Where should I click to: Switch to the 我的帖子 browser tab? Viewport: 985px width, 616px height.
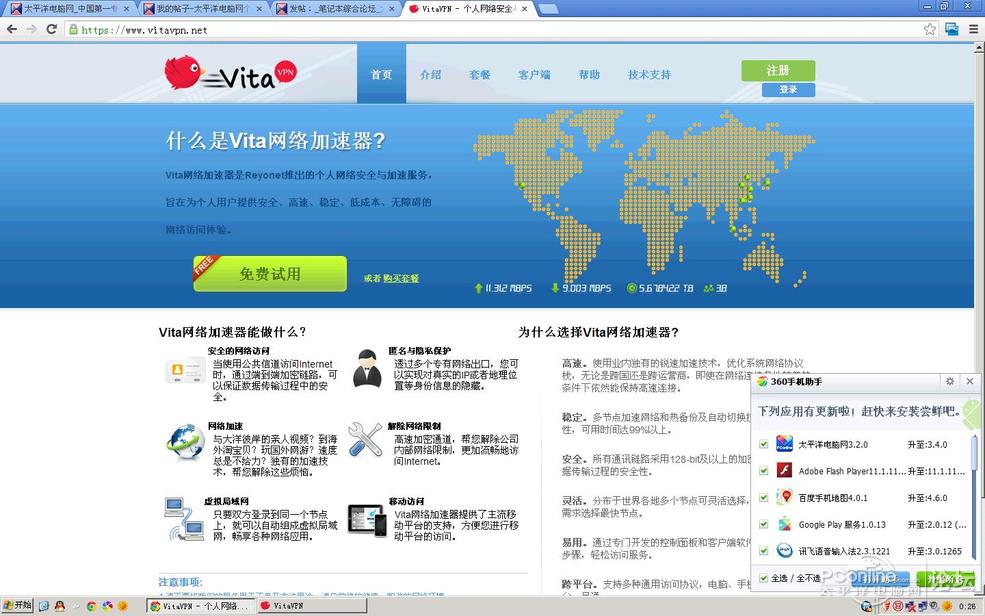pyautogui.click(x=202, y=9)
